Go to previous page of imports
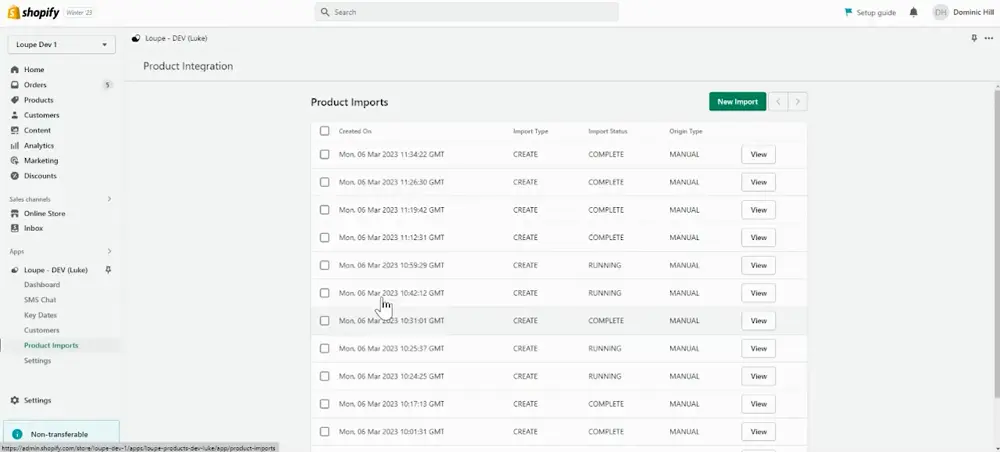1000x452 pixels. 778,101
